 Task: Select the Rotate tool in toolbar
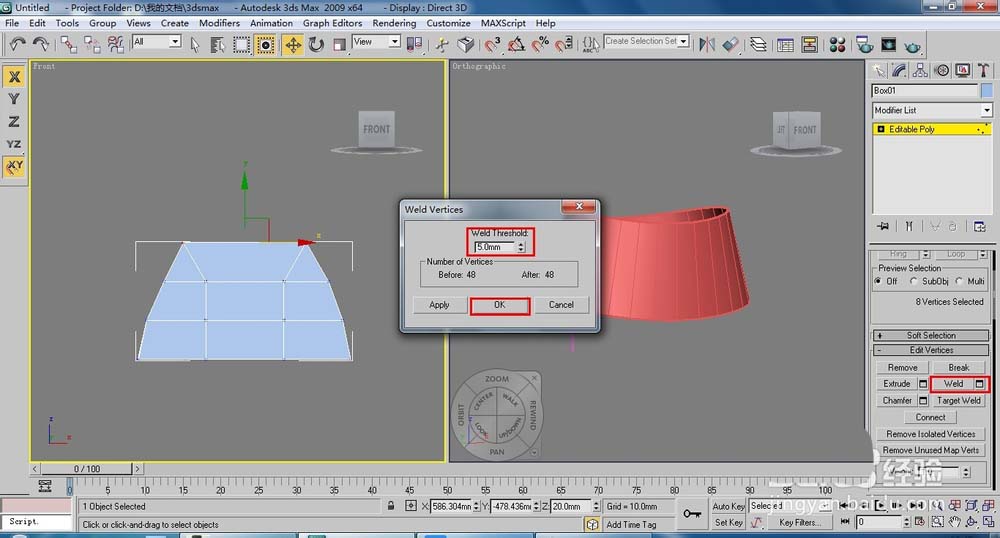316,45
